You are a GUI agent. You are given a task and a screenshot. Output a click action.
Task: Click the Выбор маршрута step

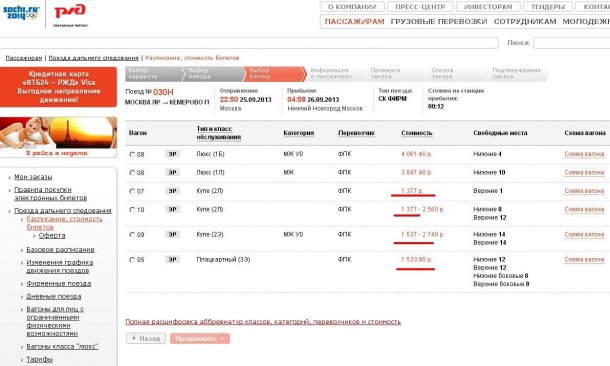(154, 74)
